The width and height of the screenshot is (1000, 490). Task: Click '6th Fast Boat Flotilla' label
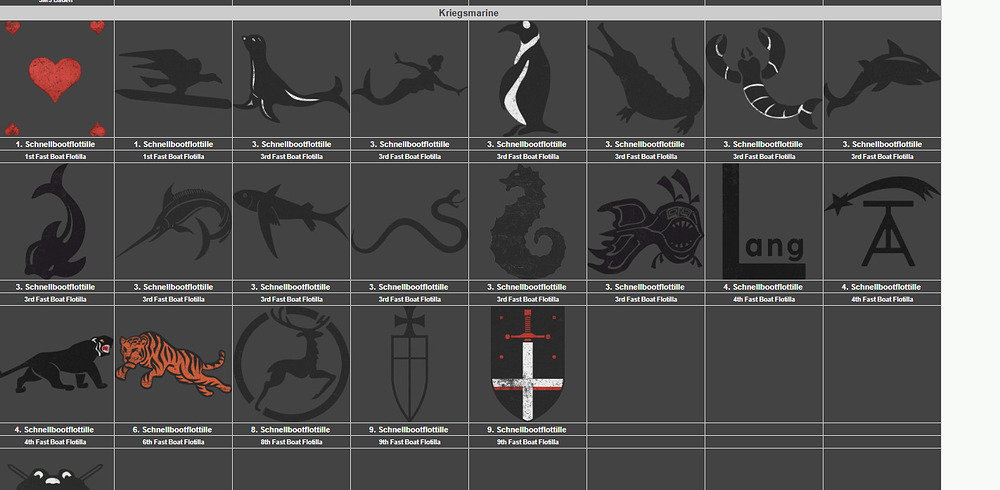[x=173, y=442]
